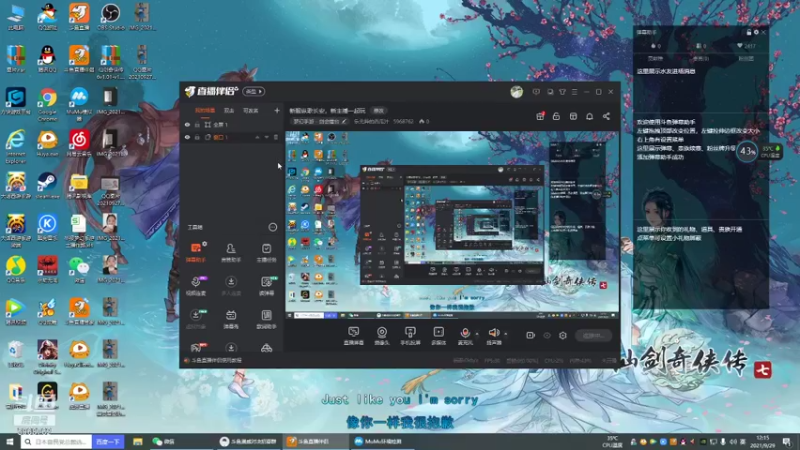Add a screen capture source (直播屏幕)
Image resolution: width=800 pixels, height=450 pixels.
[x=354, y=336]
